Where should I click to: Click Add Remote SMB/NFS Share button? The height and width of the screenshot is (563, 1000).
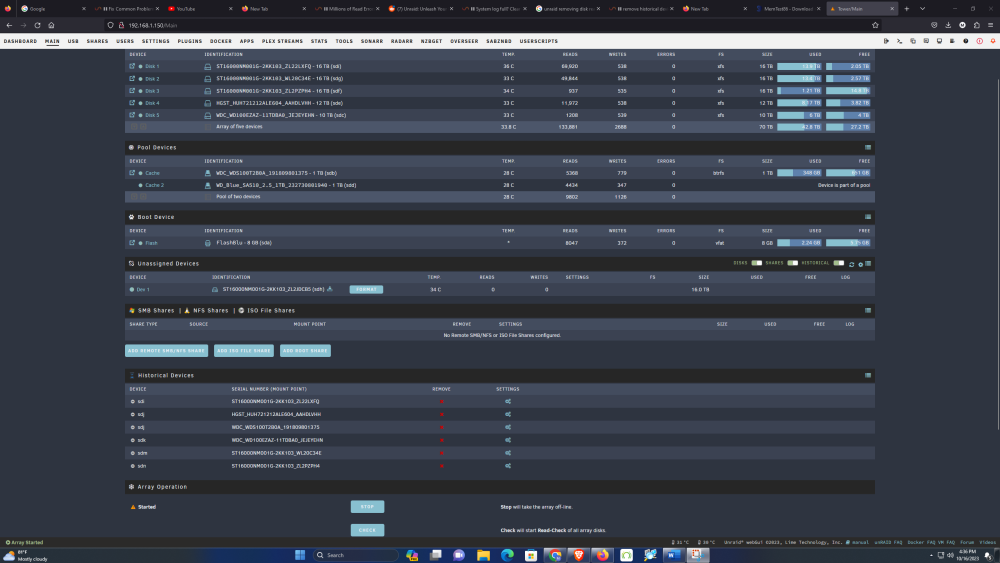pos(166,351)
